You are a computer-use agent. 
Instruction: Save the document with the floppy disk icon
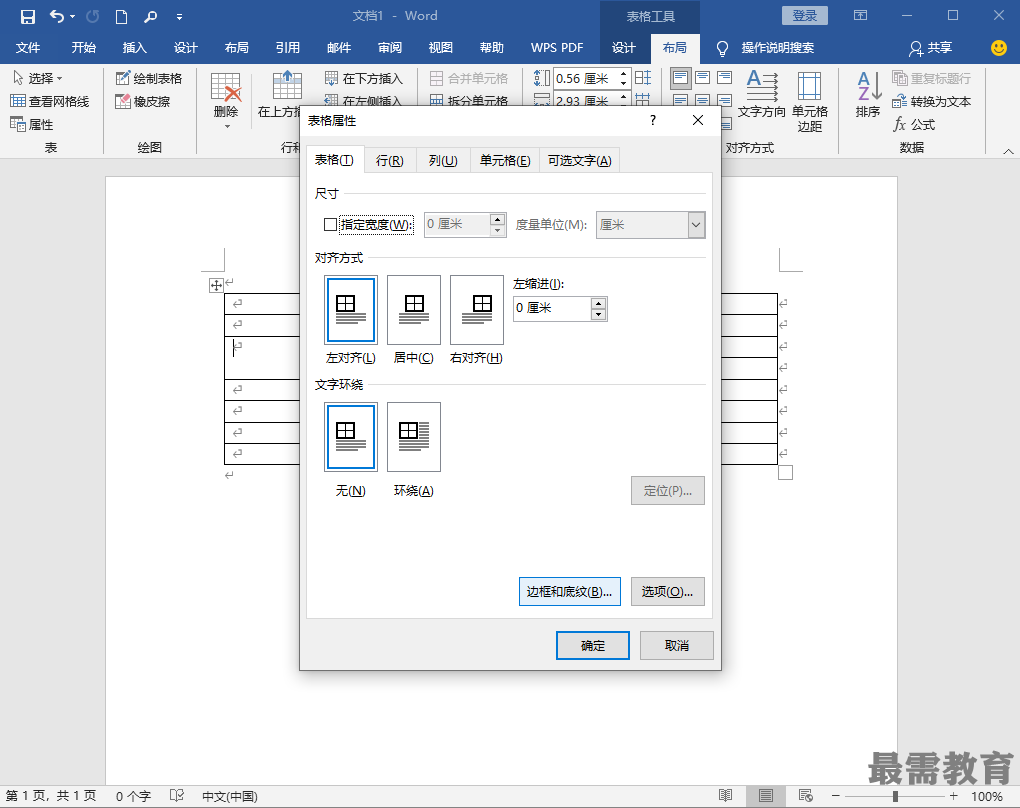click(x=27, y=16)
